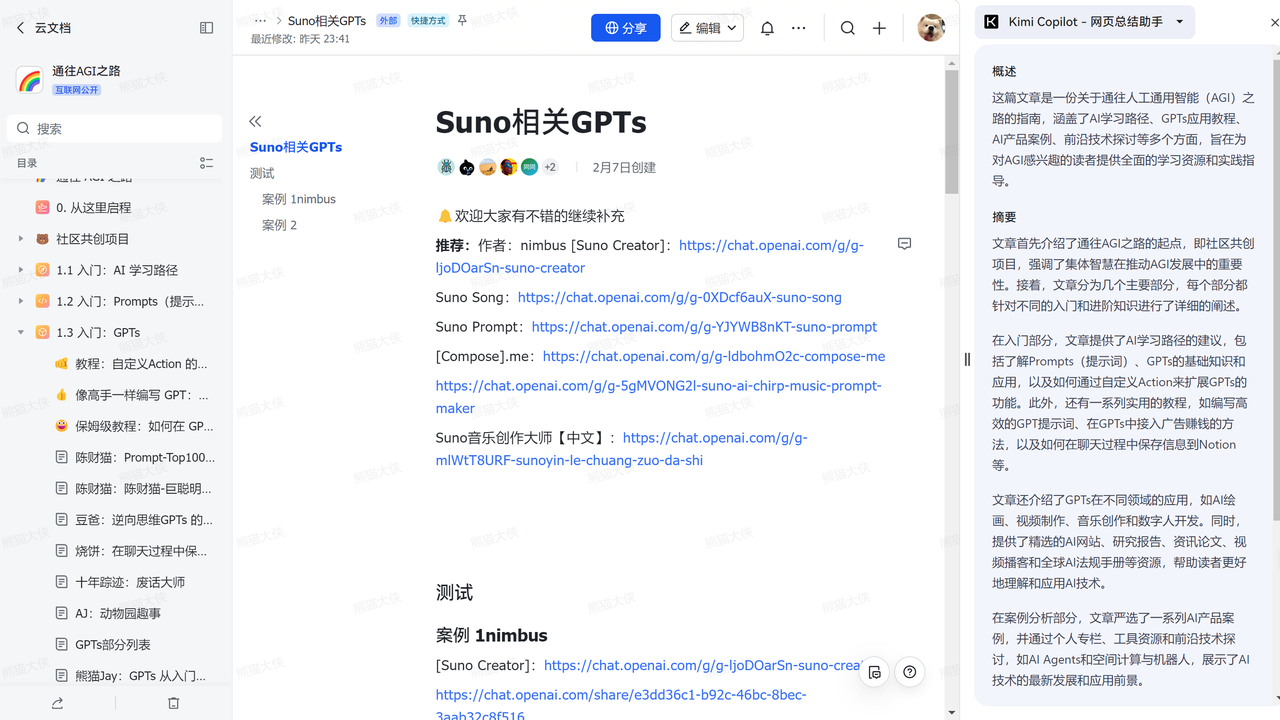Expand the 社区共创项目 tree node
Viewport: 1280px width, 720px height.
[20, 239]
